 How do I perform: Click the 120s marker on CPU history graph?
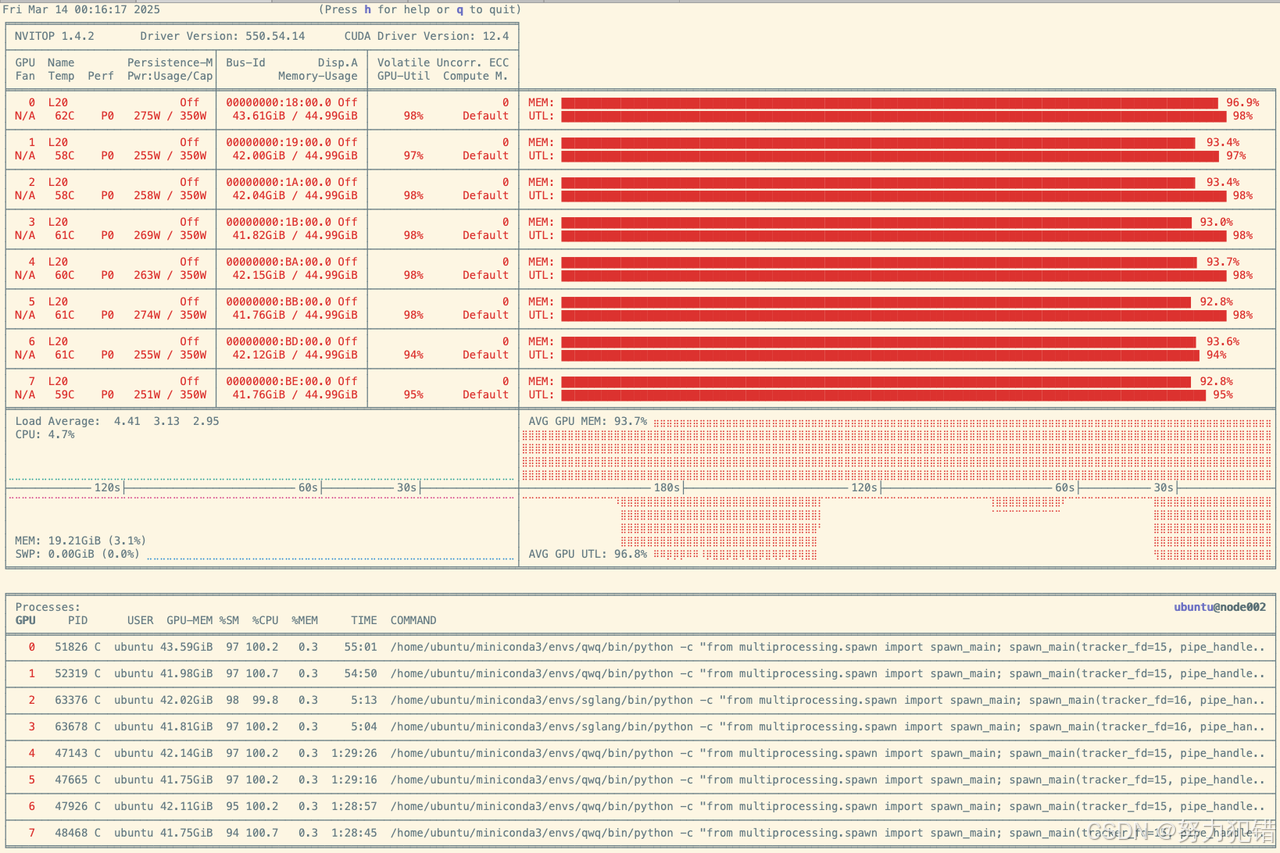tap(108, 488)
